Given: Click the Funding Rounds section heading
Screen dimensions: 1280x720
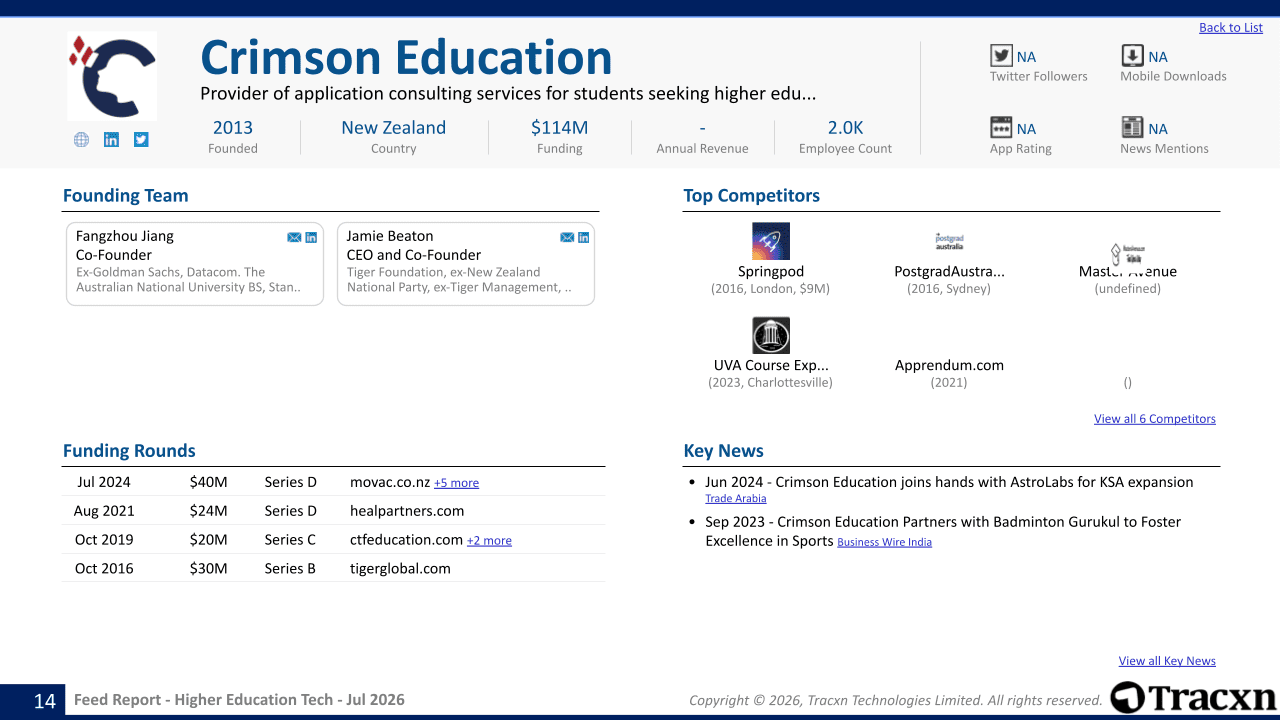Looking at the screenshot, I should (x=129, y=451).
